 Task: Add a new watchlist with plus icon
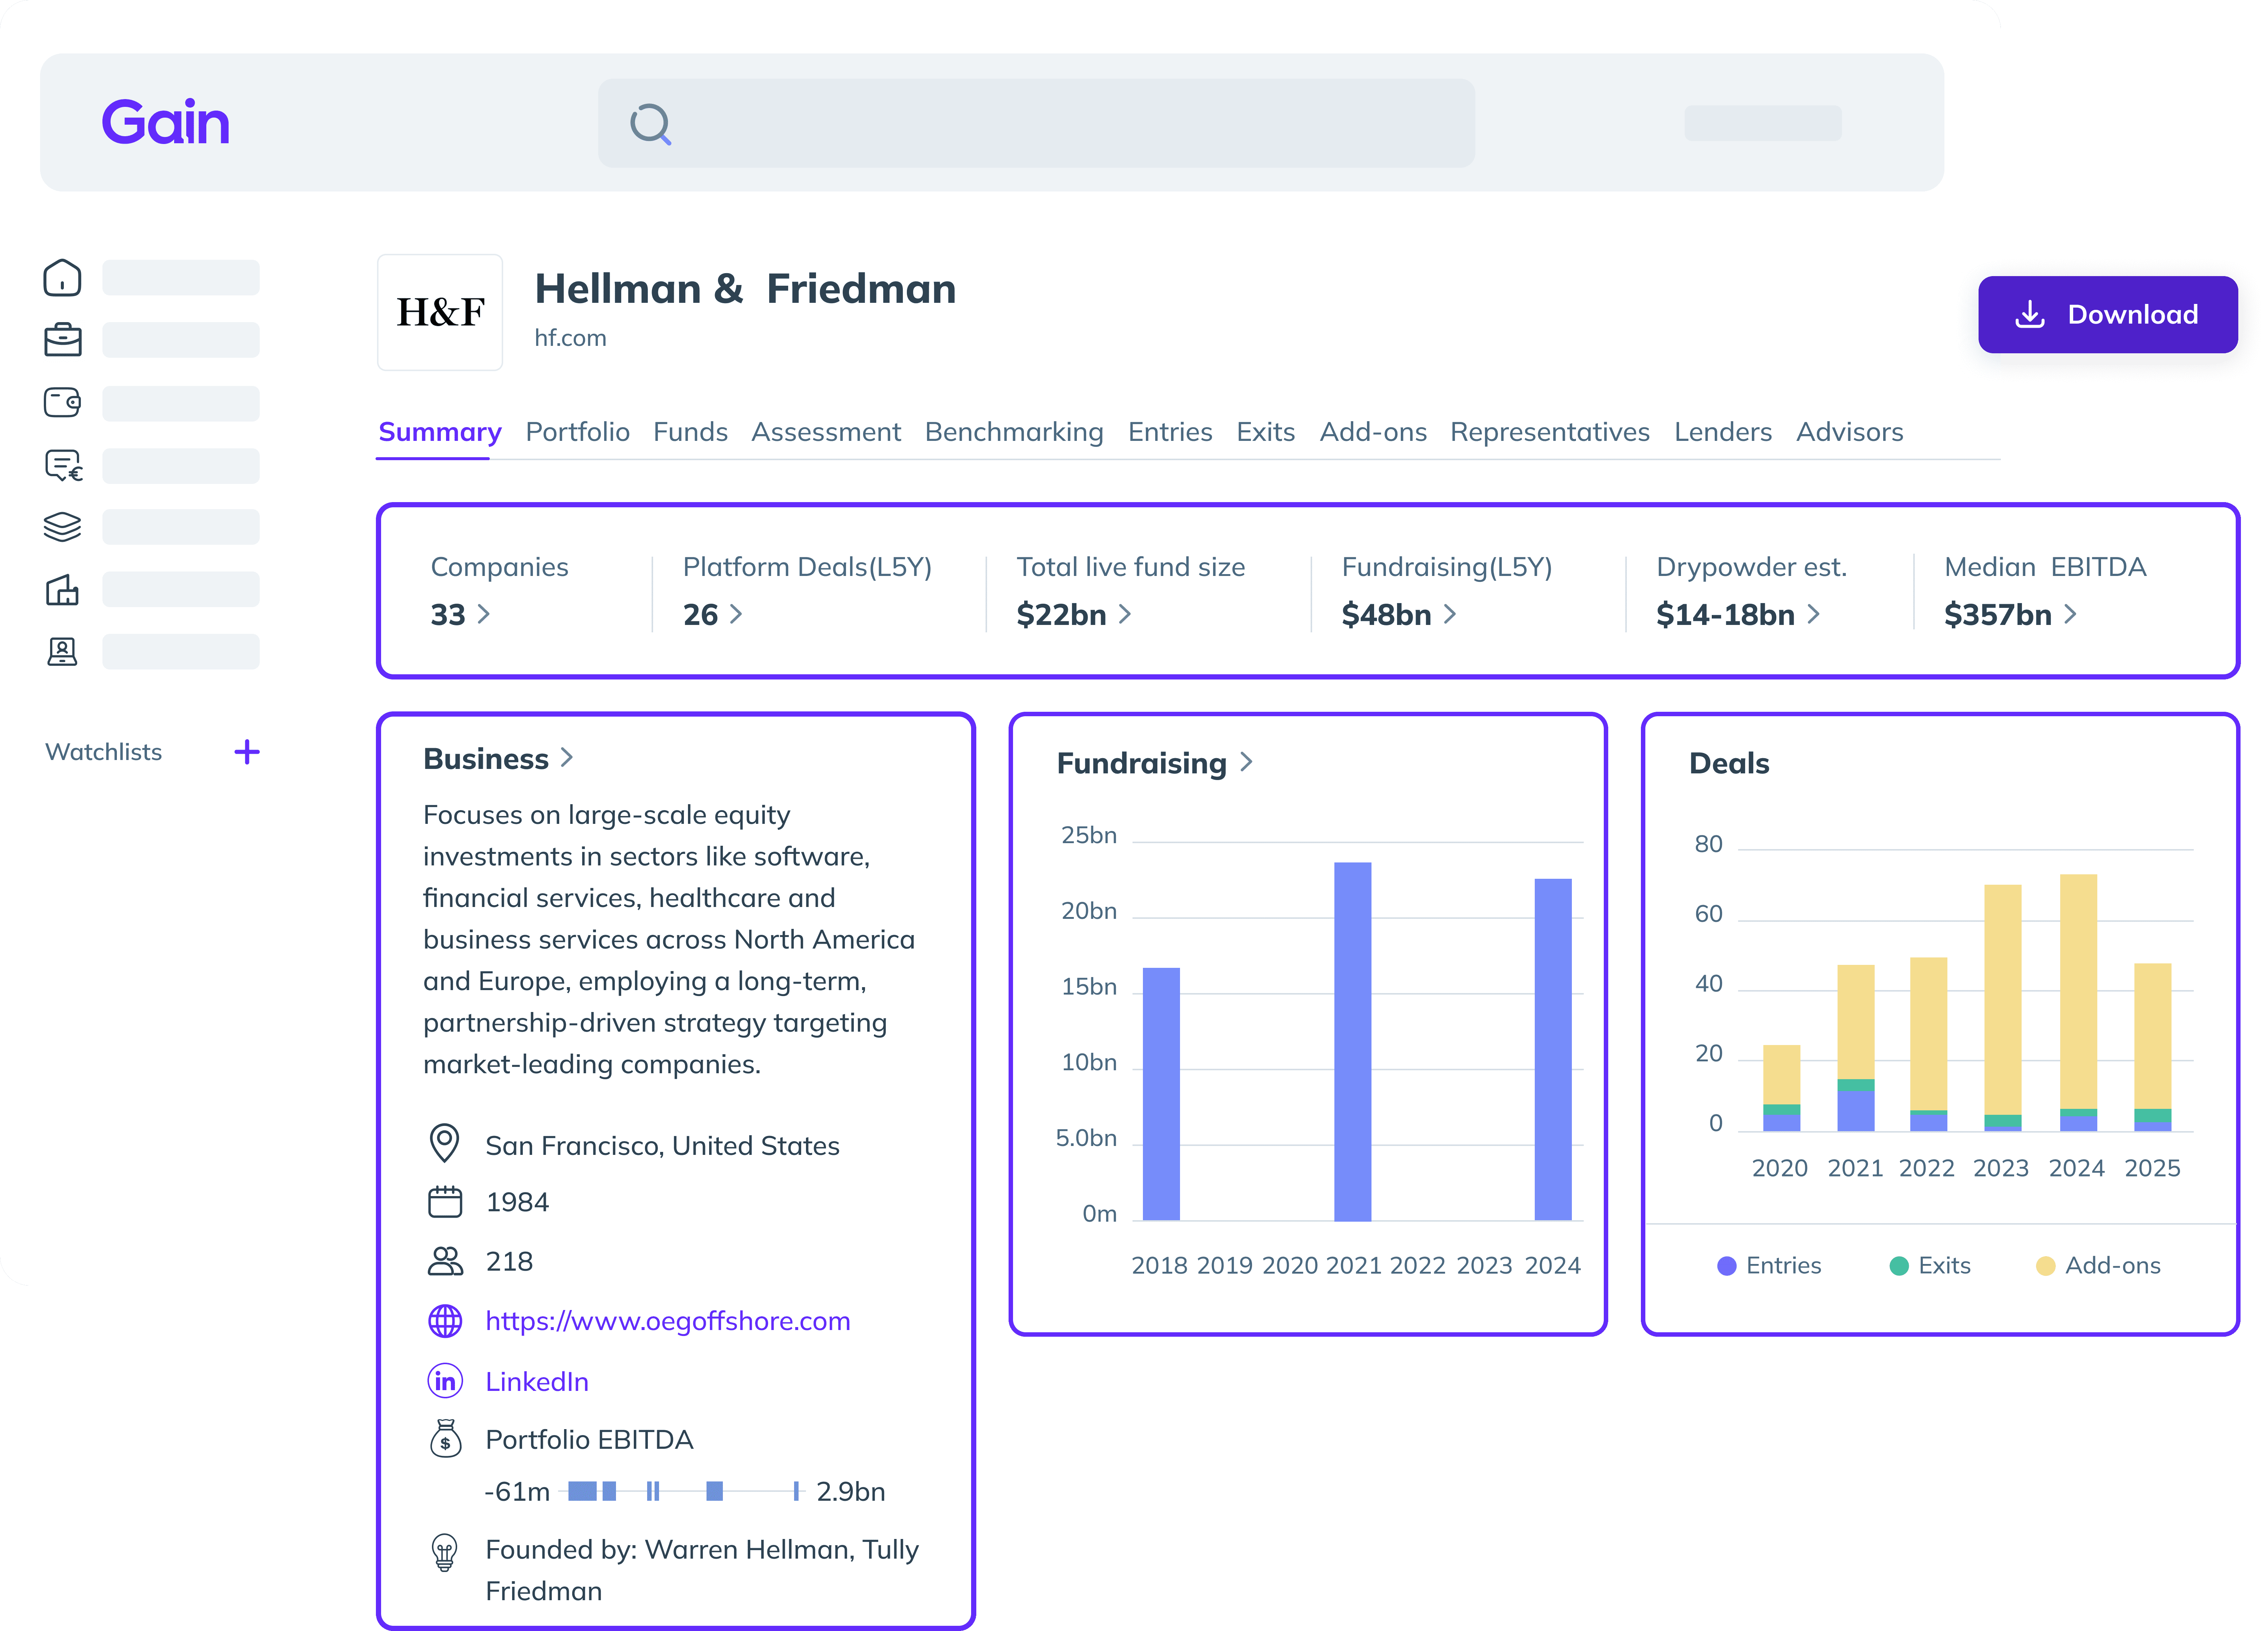(x=247, y=752)
